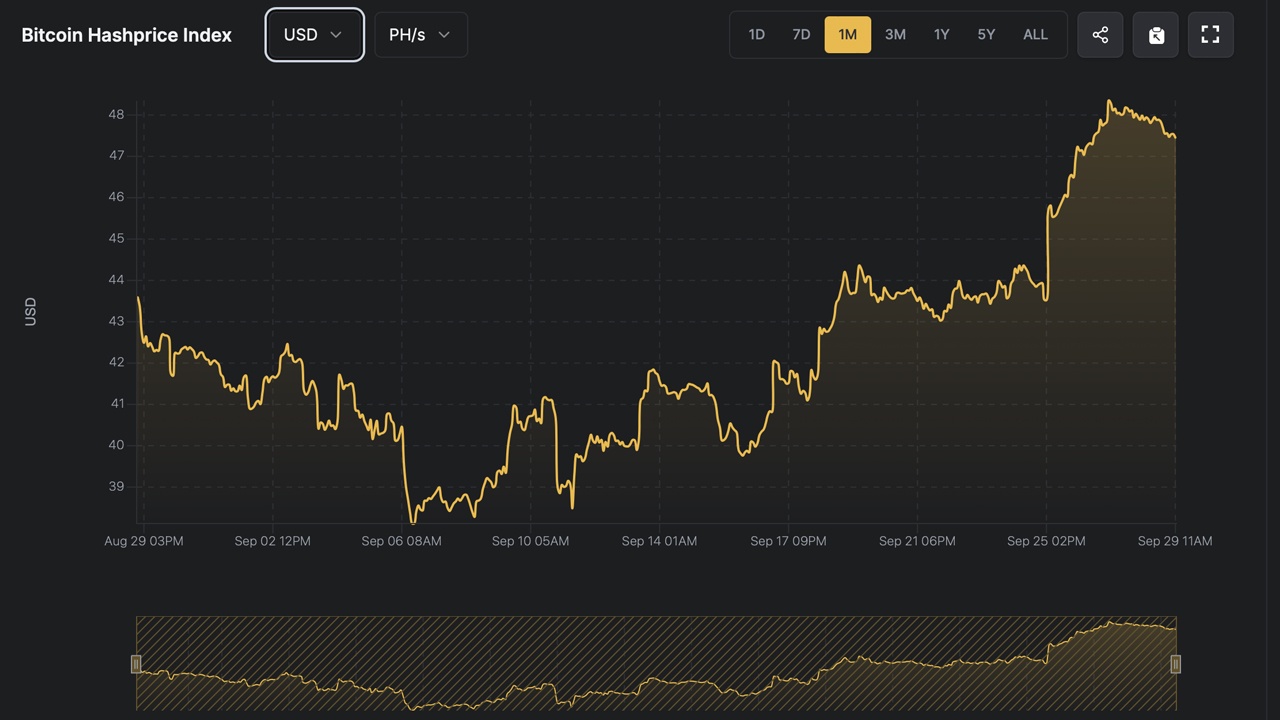Show ALL historical data

(x=1035, y=35)
